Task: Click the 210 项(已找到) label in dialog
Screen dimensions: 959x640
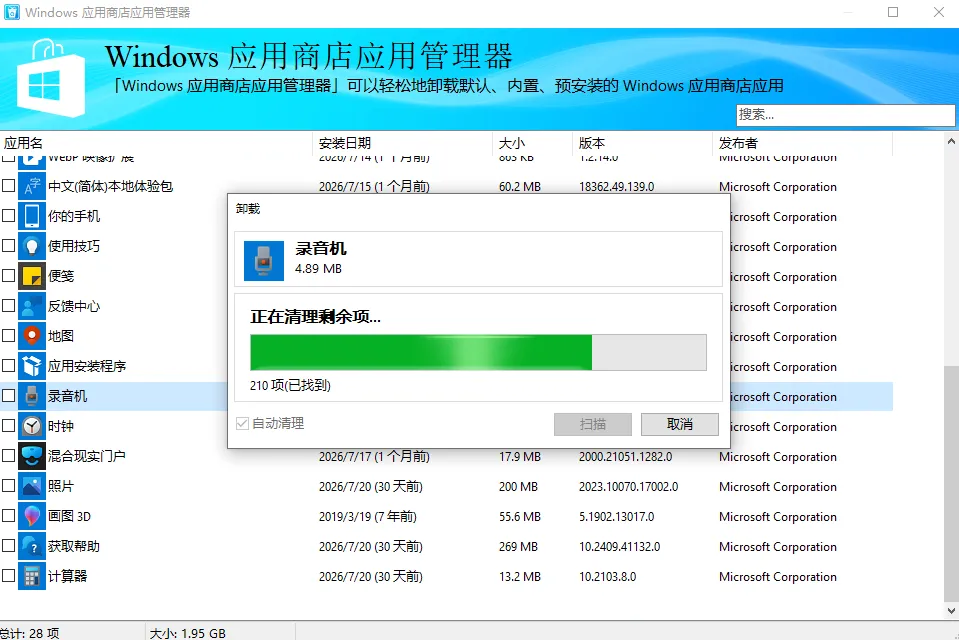Action: click(x=291, y=385)
